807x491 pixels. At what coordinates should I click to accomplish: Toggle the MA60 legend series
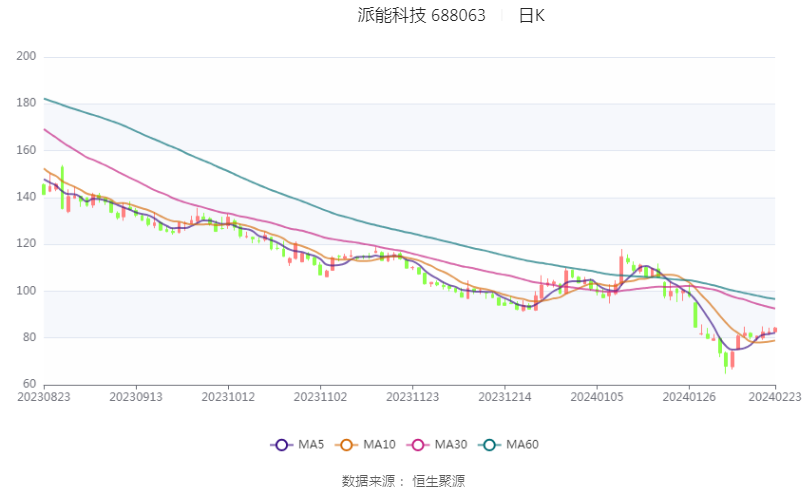click(508, 445)
